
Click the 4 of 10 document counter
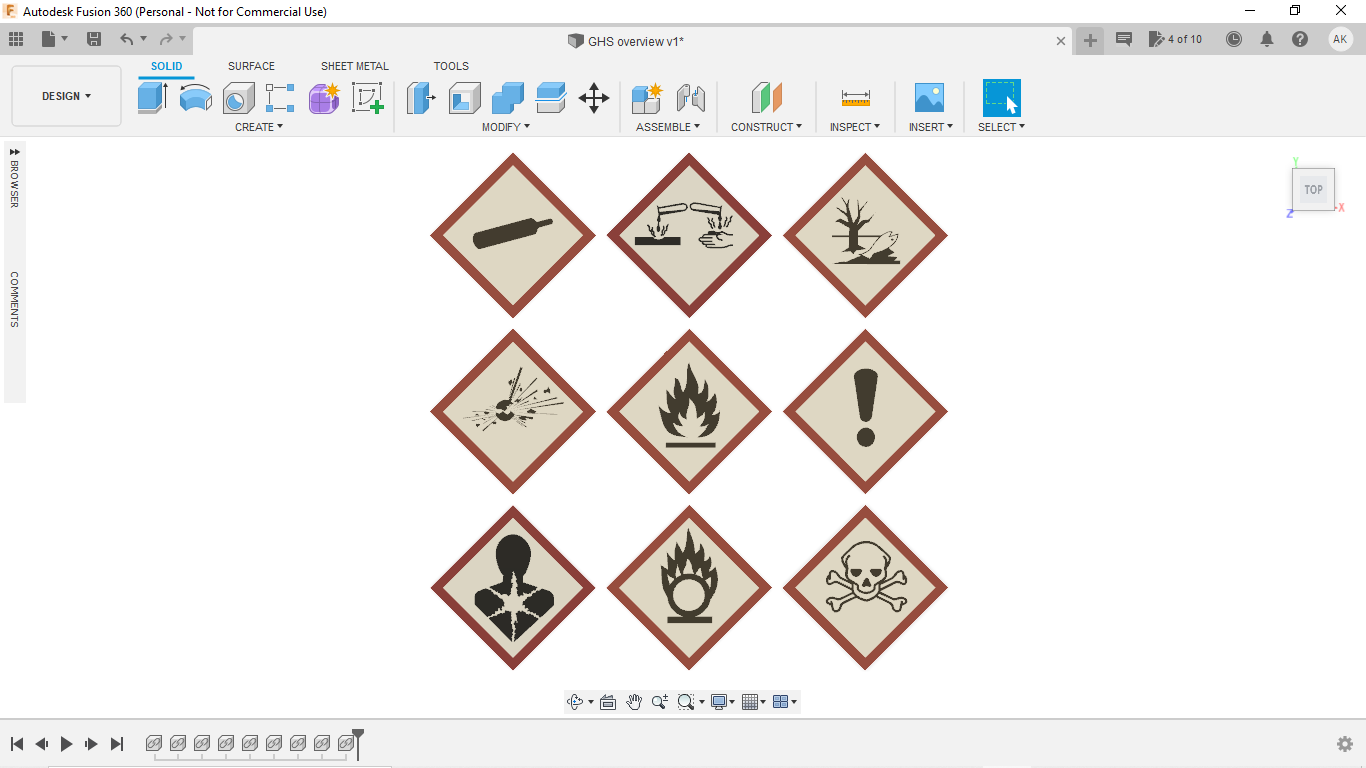[x=1176, y=39]
